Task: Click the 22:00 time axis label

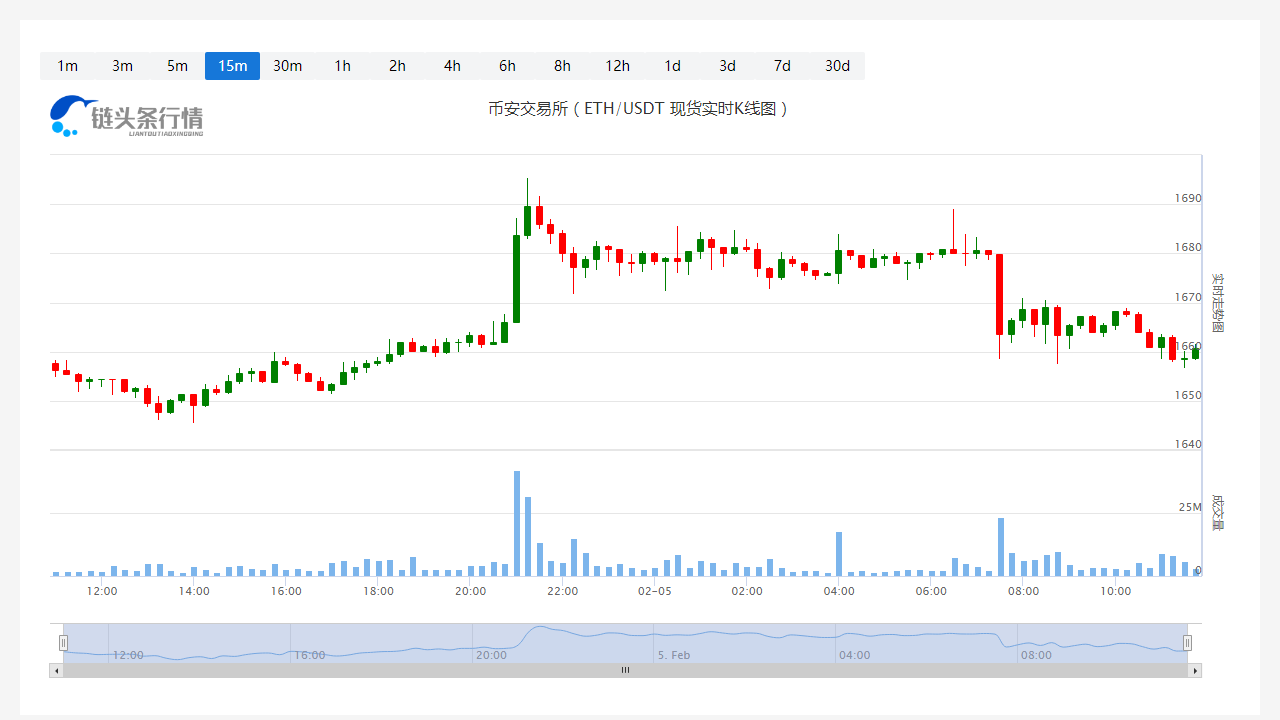Action: tap(562, 591)
